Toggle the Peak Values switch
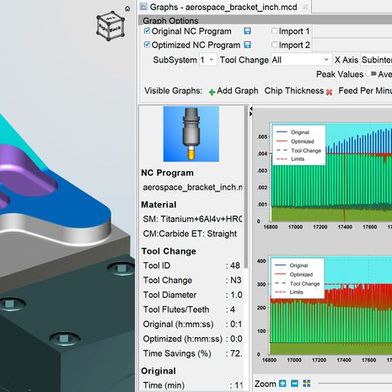Screen dimensions: 392x392 tap(371, 74)
